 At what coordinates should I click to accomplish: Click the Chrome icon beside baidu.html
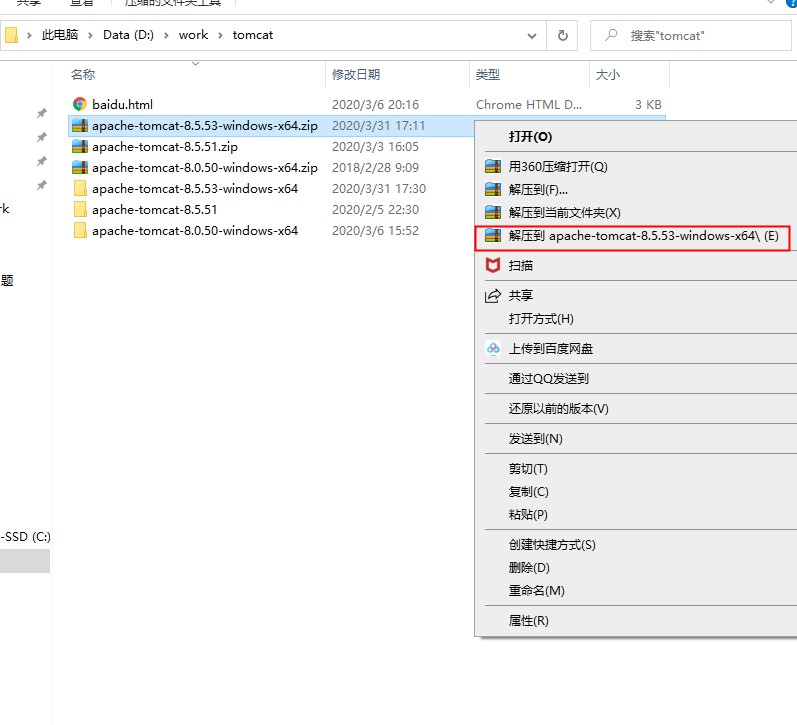coord(80,104)
